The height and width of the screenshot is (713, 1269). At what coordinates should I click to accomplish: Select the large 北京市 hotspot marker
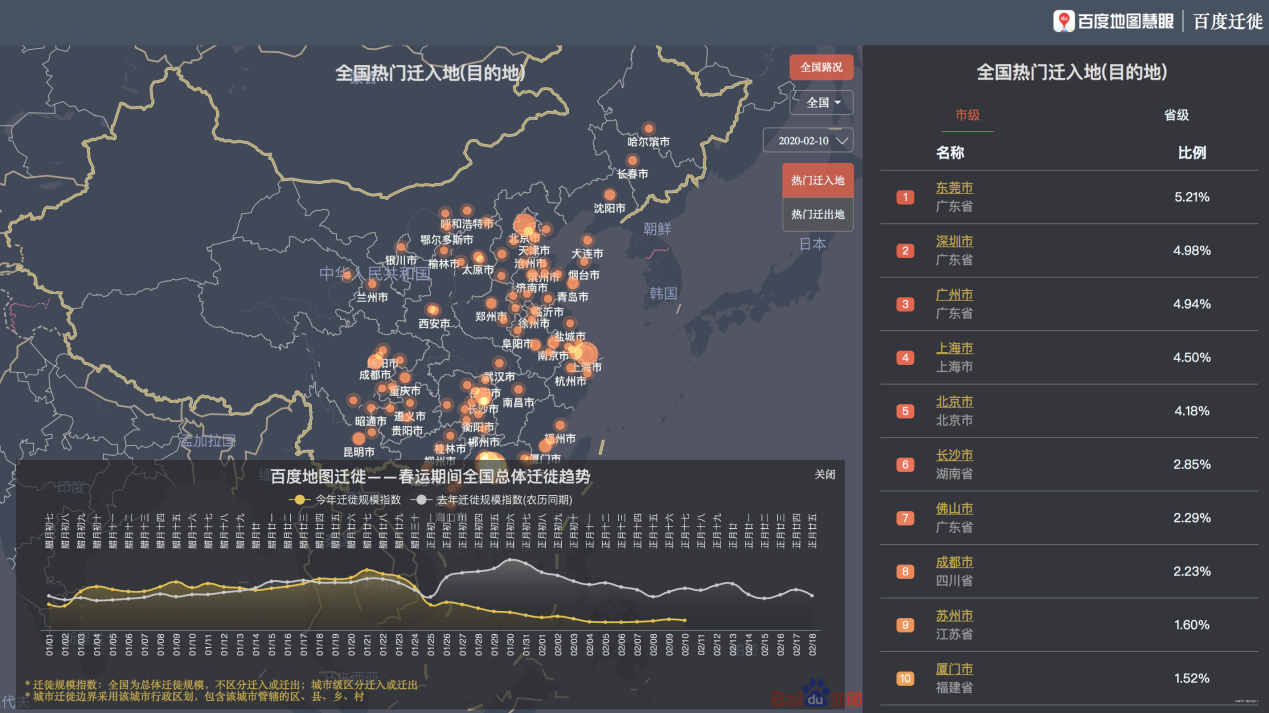tap(524, 225)
